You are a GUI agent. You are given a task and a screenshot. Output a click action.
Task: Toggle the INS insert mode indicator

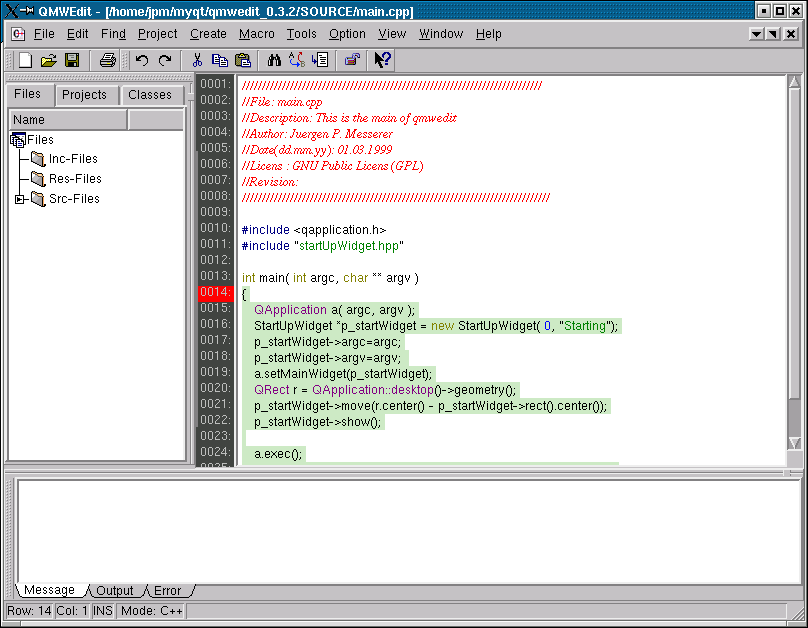tap(104, 611)
